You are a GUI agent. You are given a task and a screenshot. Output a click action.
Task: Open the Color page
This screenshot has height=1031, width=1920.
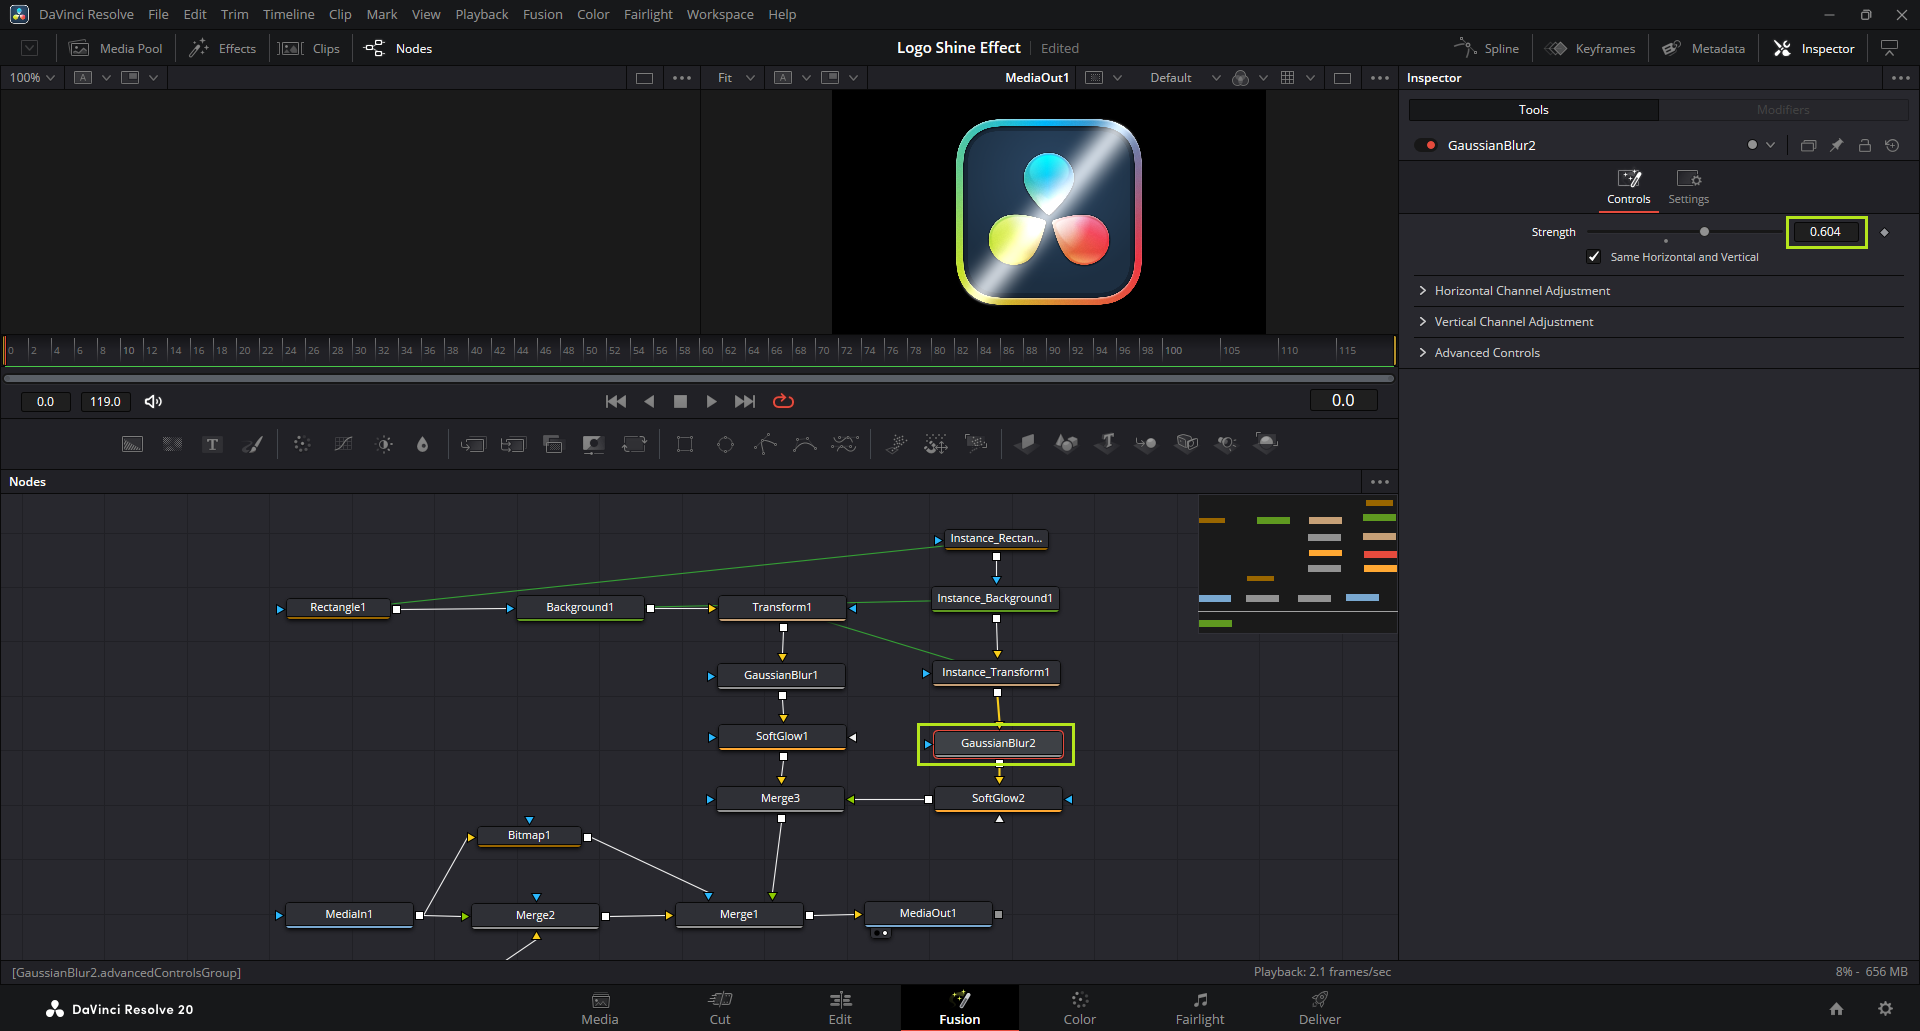[1079, 1007]
